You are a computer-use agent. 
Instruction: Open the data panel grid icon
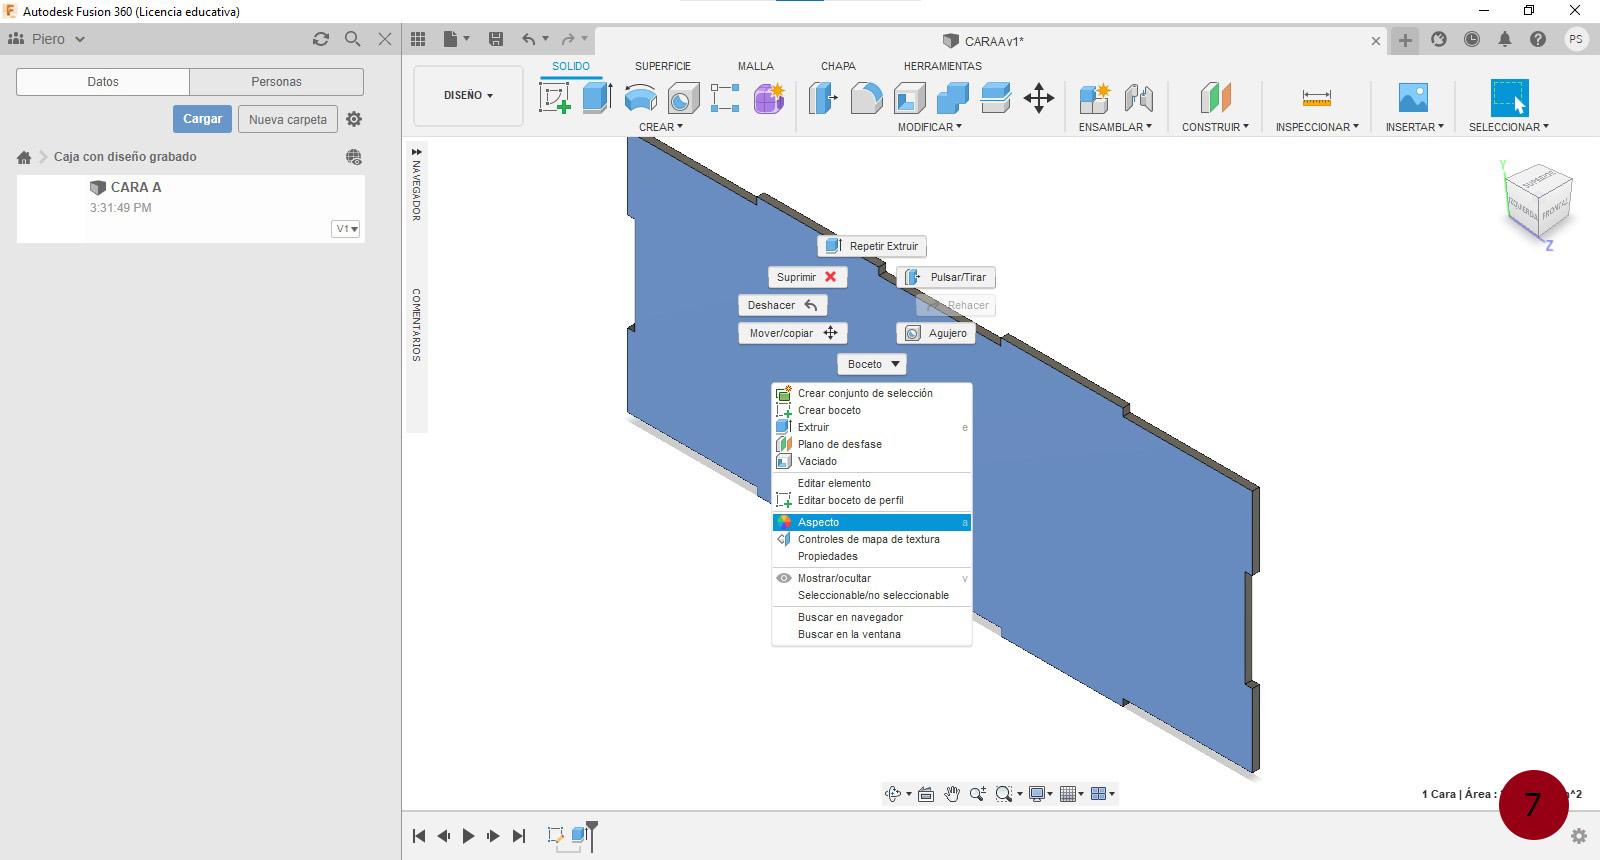(x=418, y=39)
